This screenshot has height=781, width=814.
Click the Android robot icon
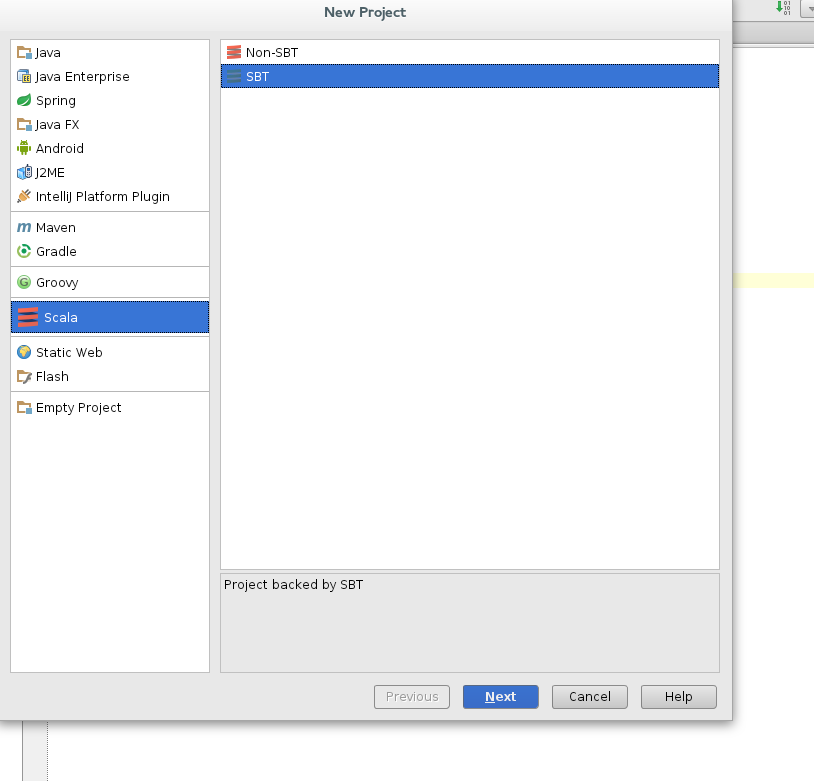tap(24, 149)
